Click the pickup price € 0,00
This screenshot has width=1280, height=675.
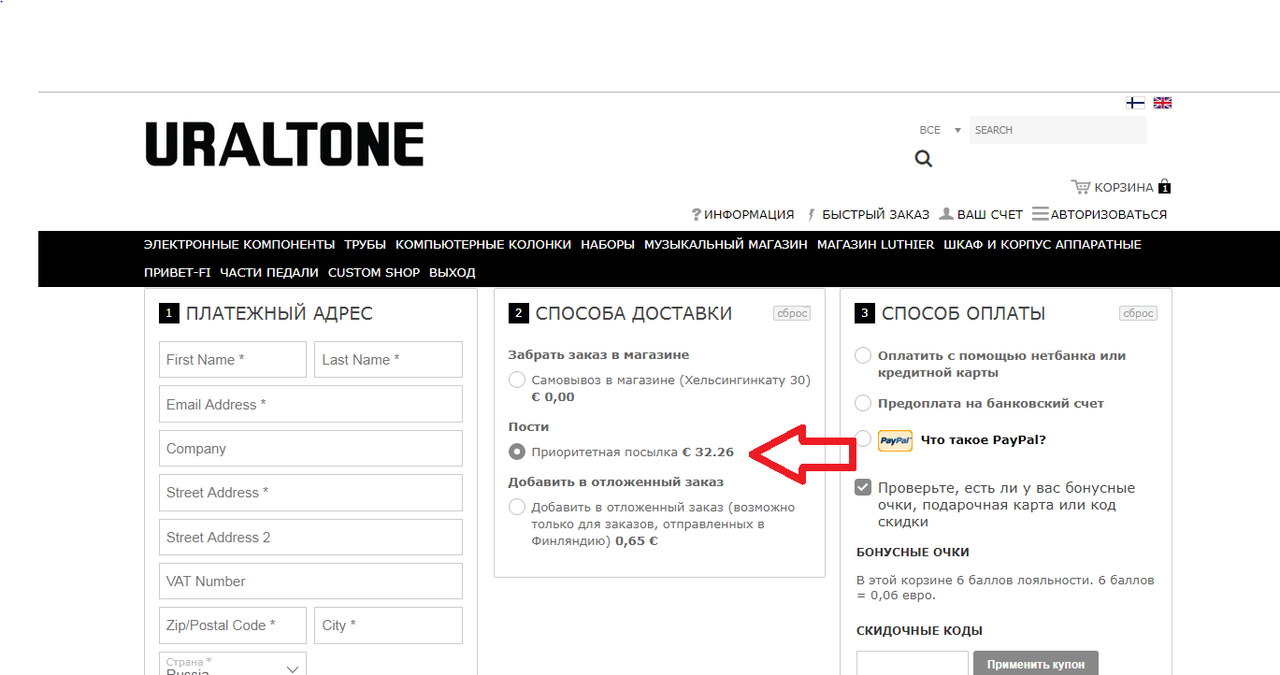pyautogui.click(x=553, y=397)
